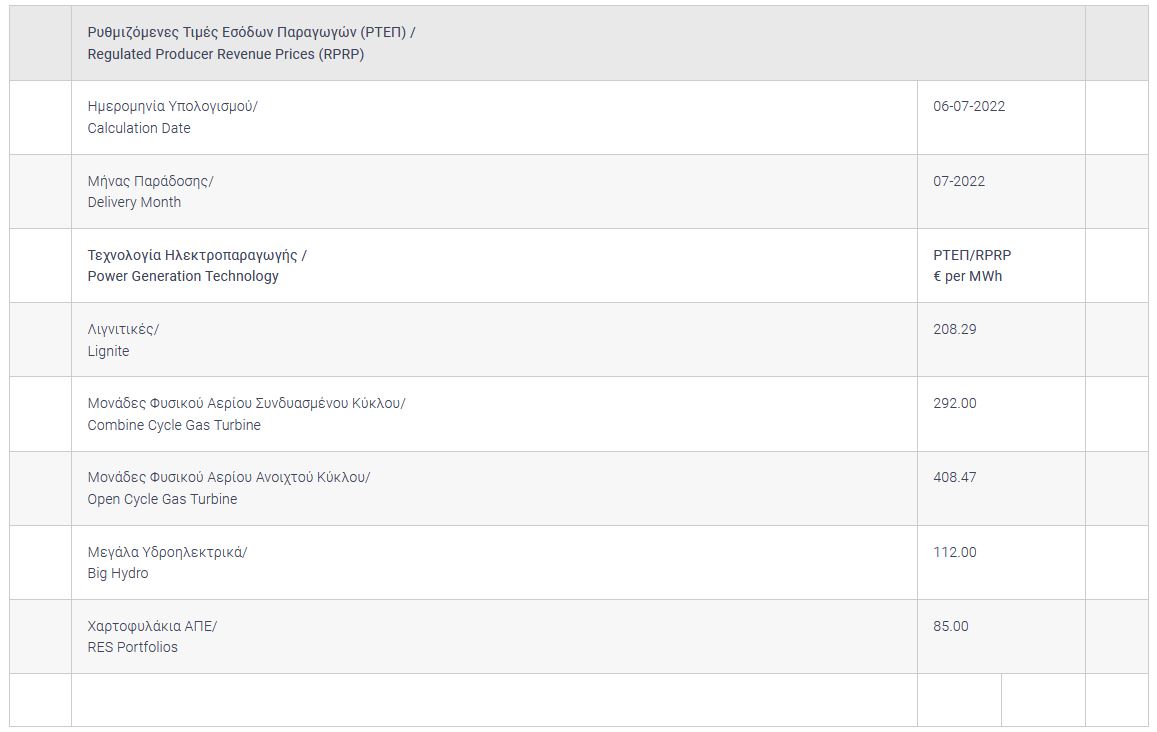
Task: Click the empty cell right of 85.00
Action: (x=1116, y=636)
